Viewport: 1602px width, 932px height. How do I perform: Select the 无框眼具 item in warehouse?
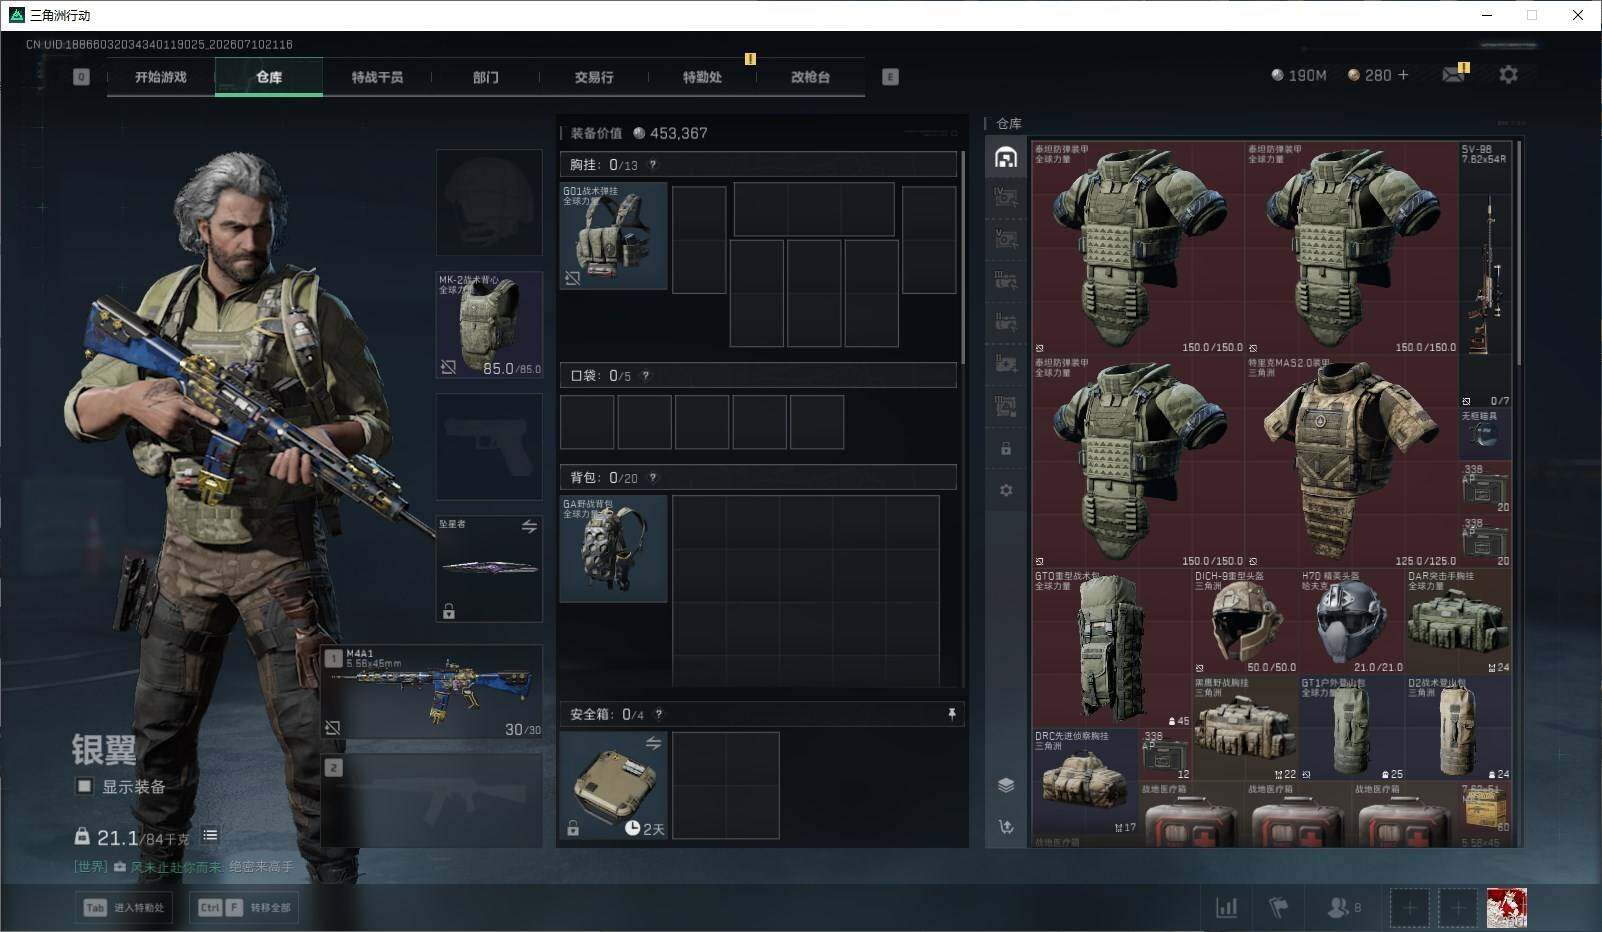tap(1486, 434)
